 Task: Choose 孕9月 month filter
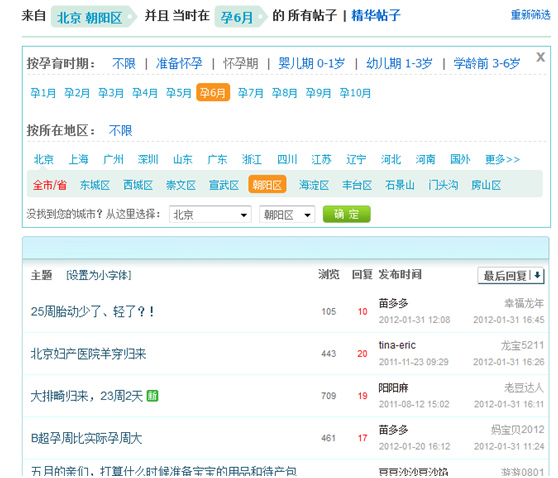tap(318, 93)
